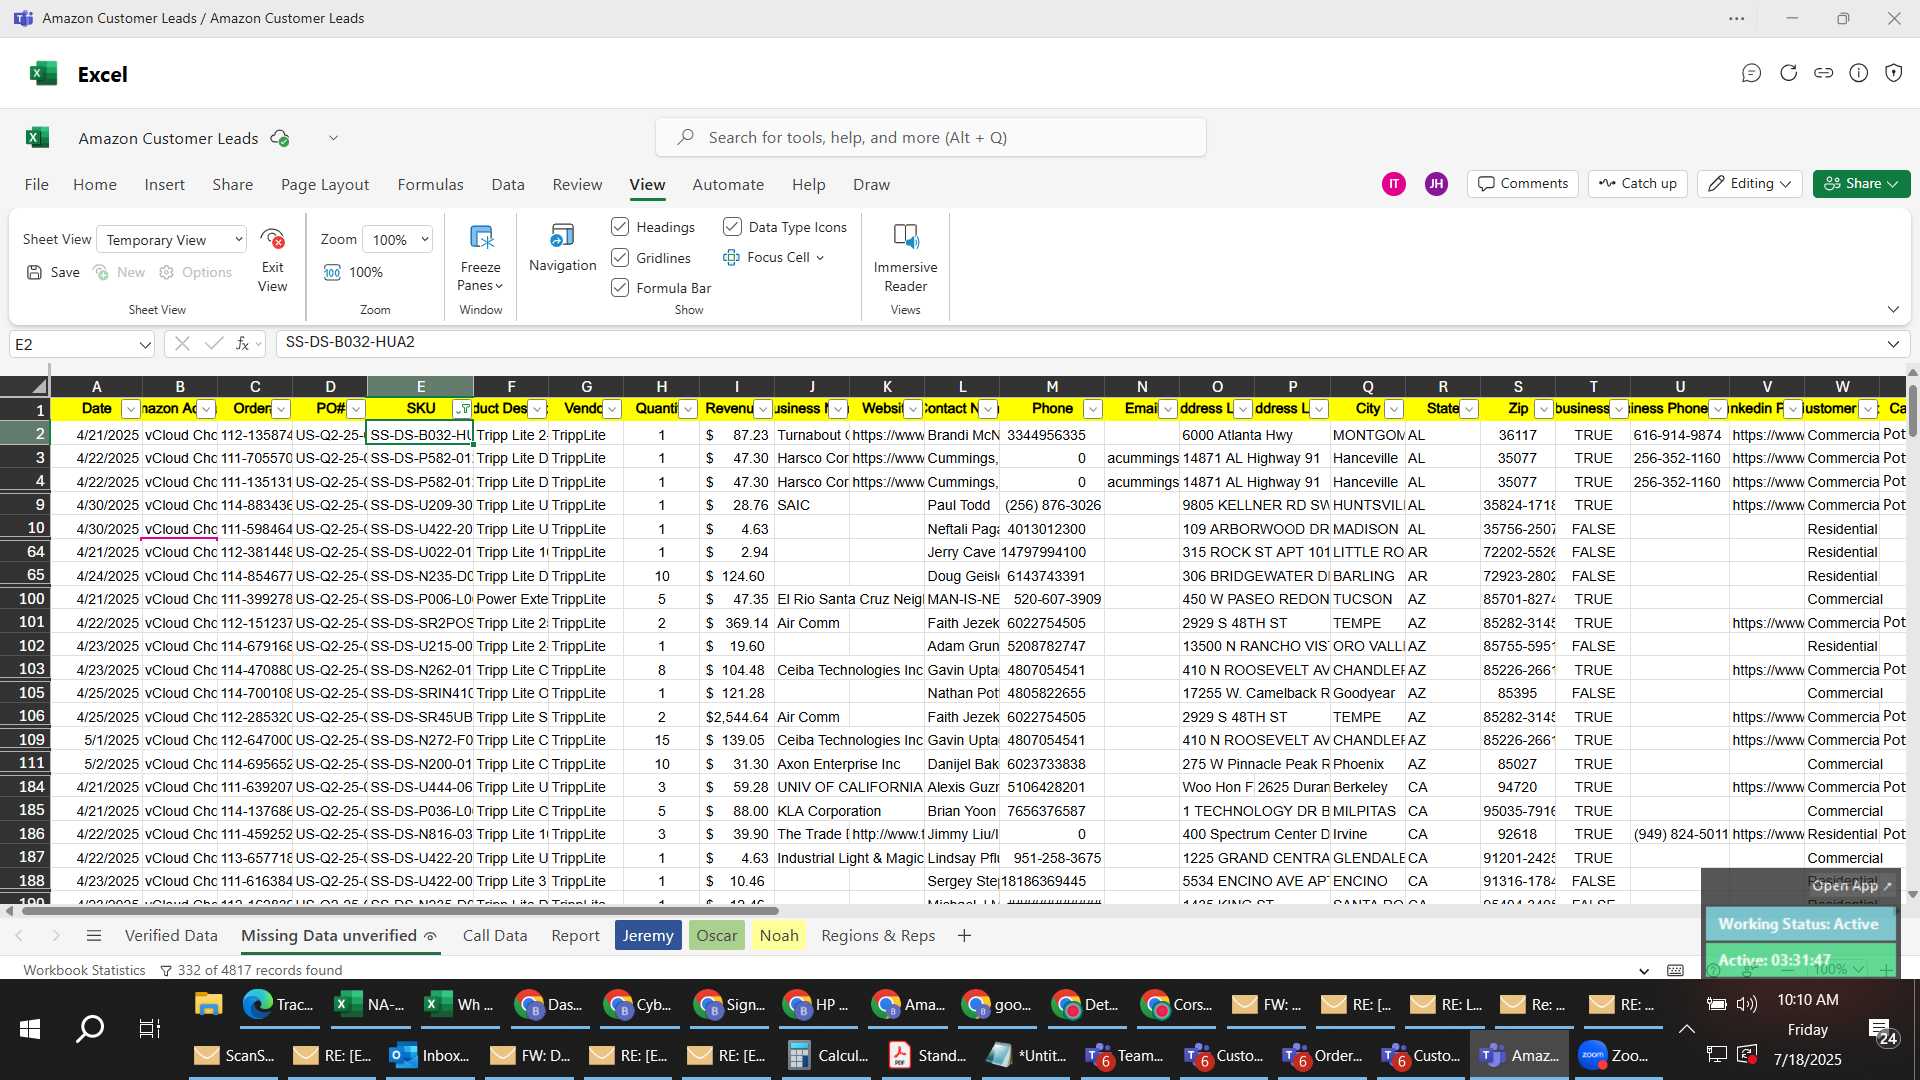
Task: Open the JH user presence avatar
Action: click(1436, 184)
